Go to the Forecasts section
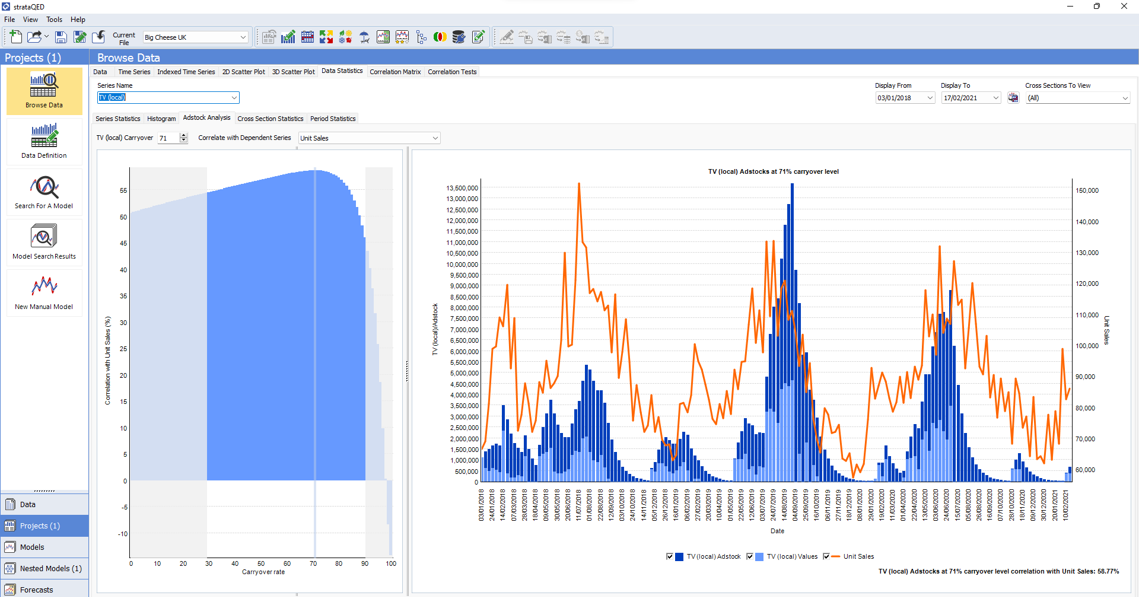1139x597 pixels. tap(44, 589)
